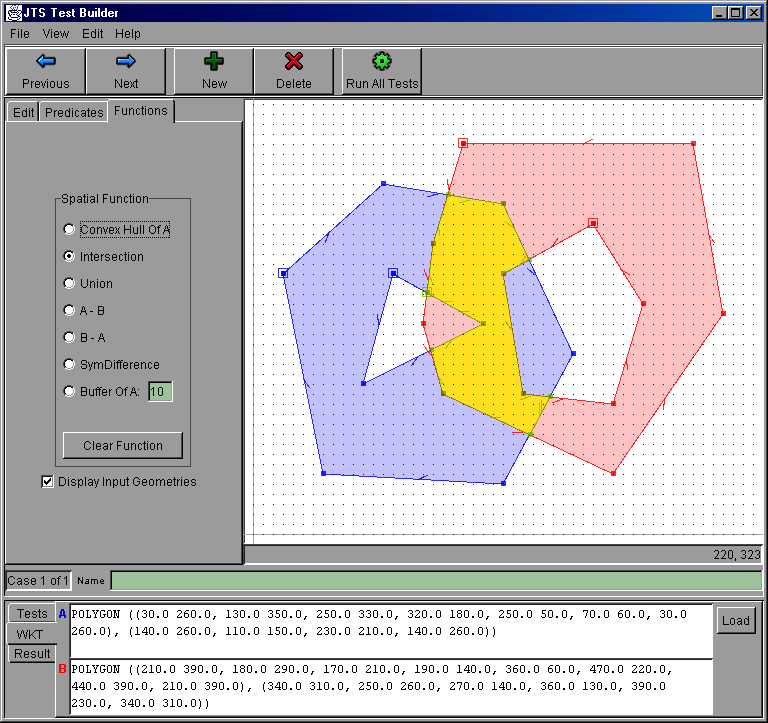Image resolution: width=768 pixels, height=723 pixels.
Task: Go to the Previous test case
Action: coord(46,71)
